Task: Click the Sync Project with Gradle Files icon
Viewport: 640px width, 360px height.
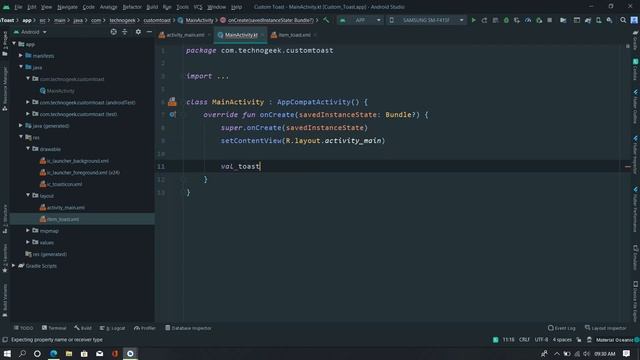Action: 588,20
